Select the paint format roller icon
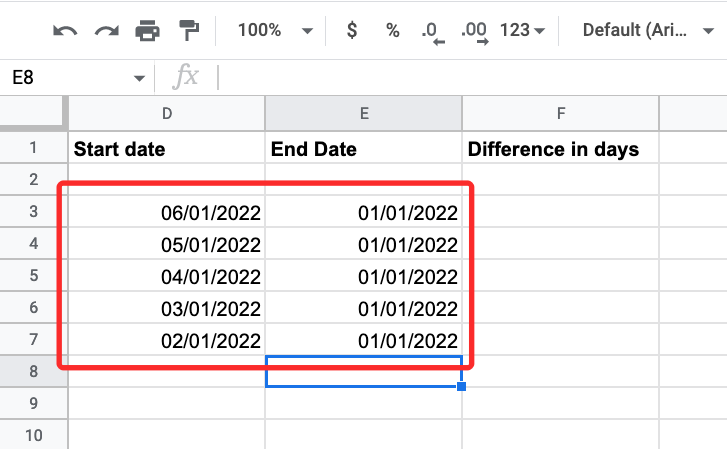 [x=187, y=30]
